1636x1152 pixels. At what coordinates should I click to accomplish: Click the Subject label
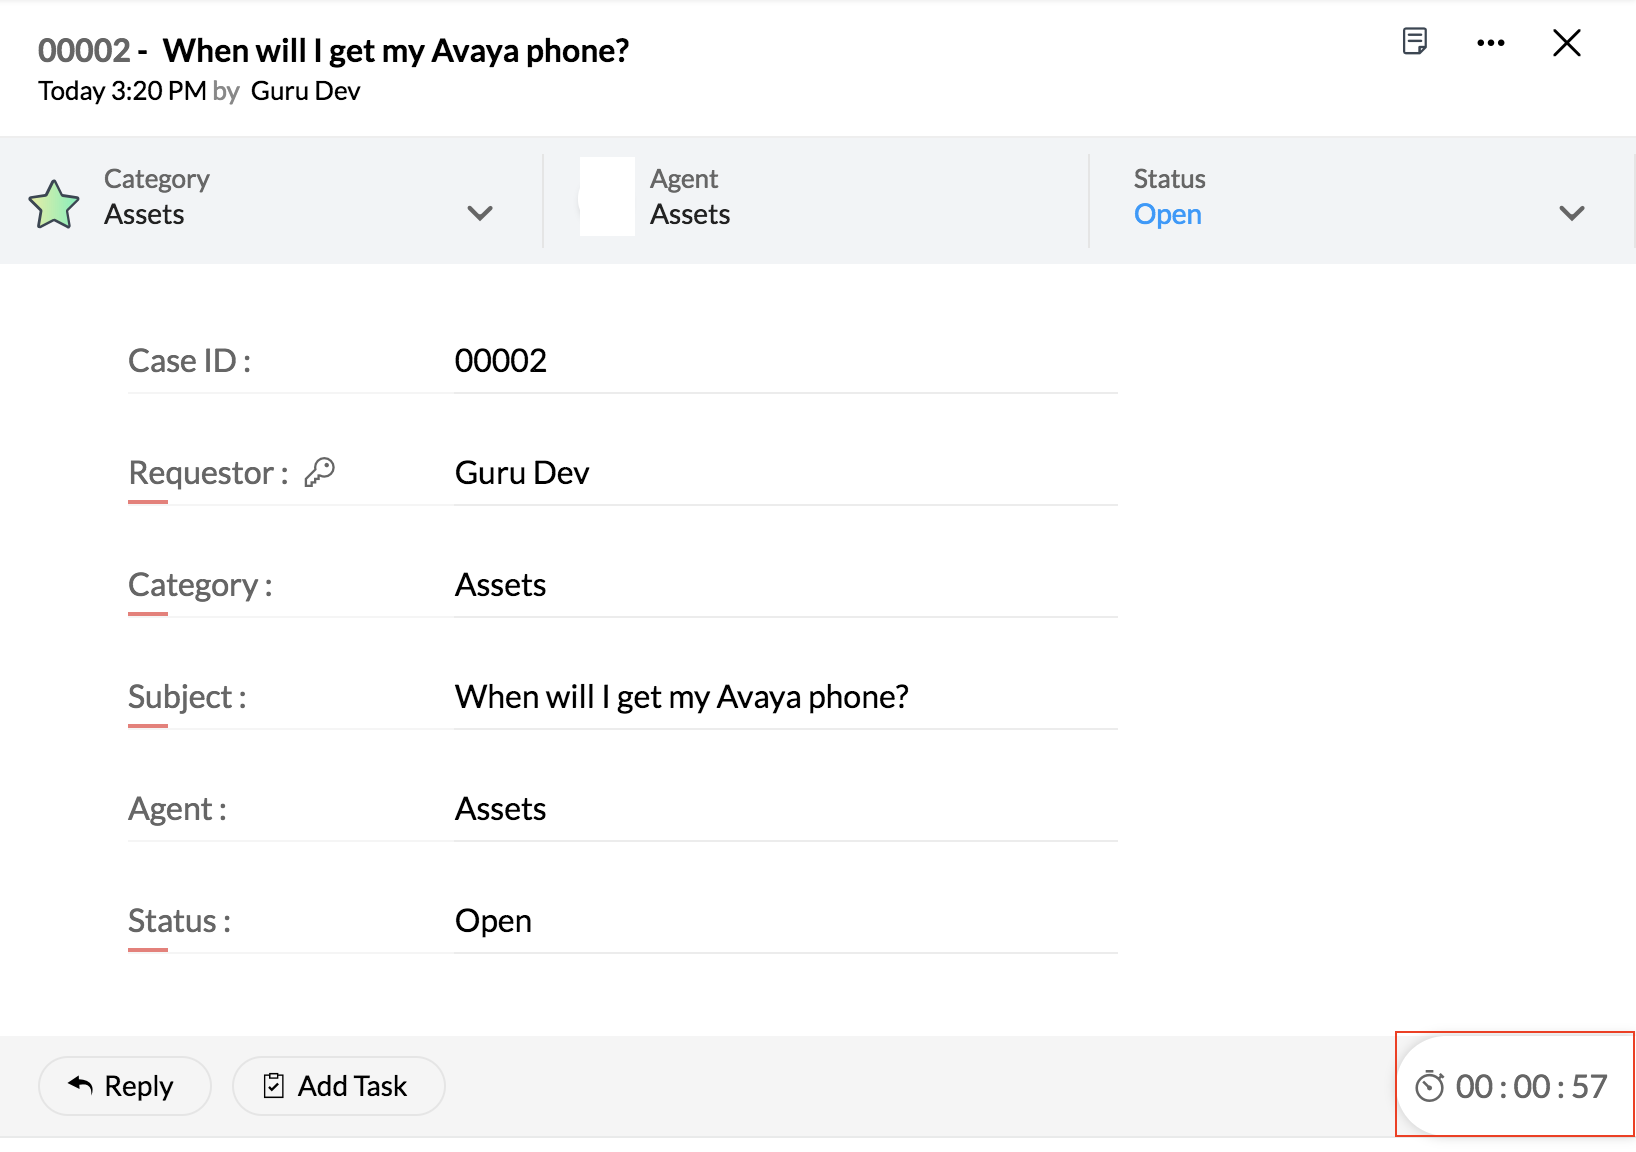tap(187, 697)
